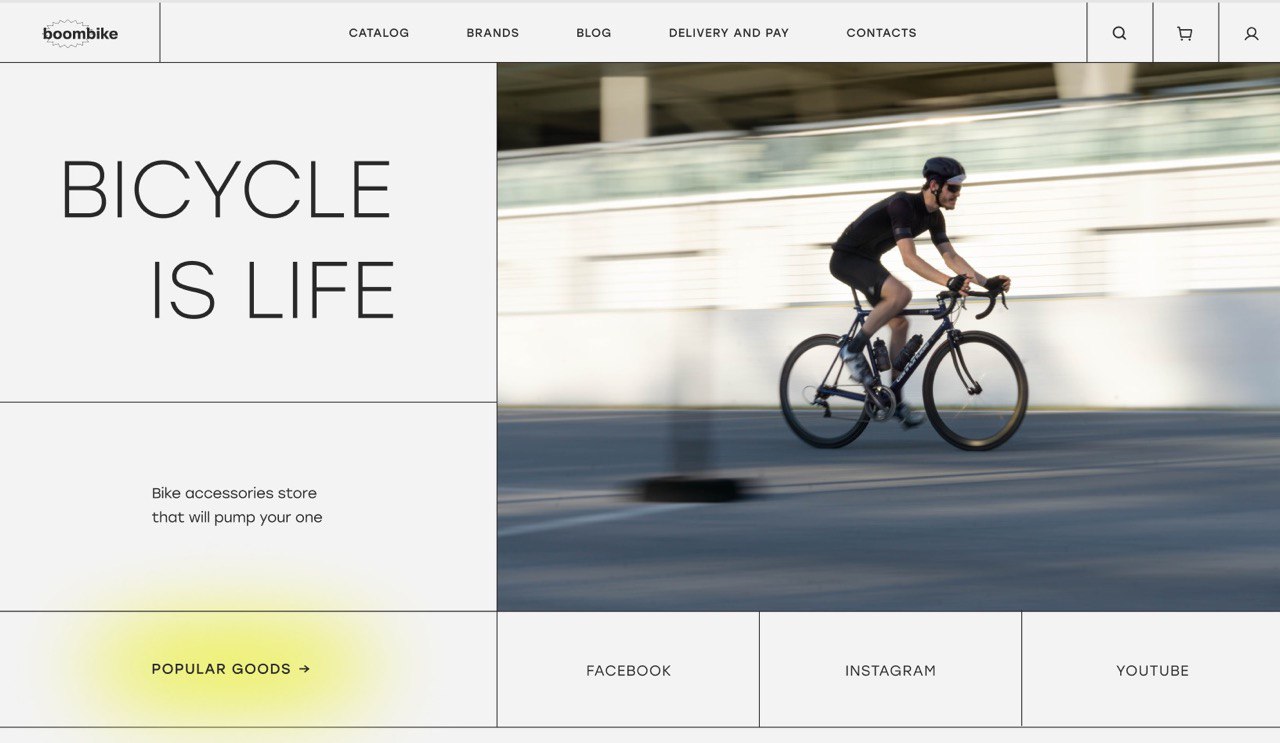
Task: Click the Bike accessories store tagline
Action: click(x=237, y=505)
